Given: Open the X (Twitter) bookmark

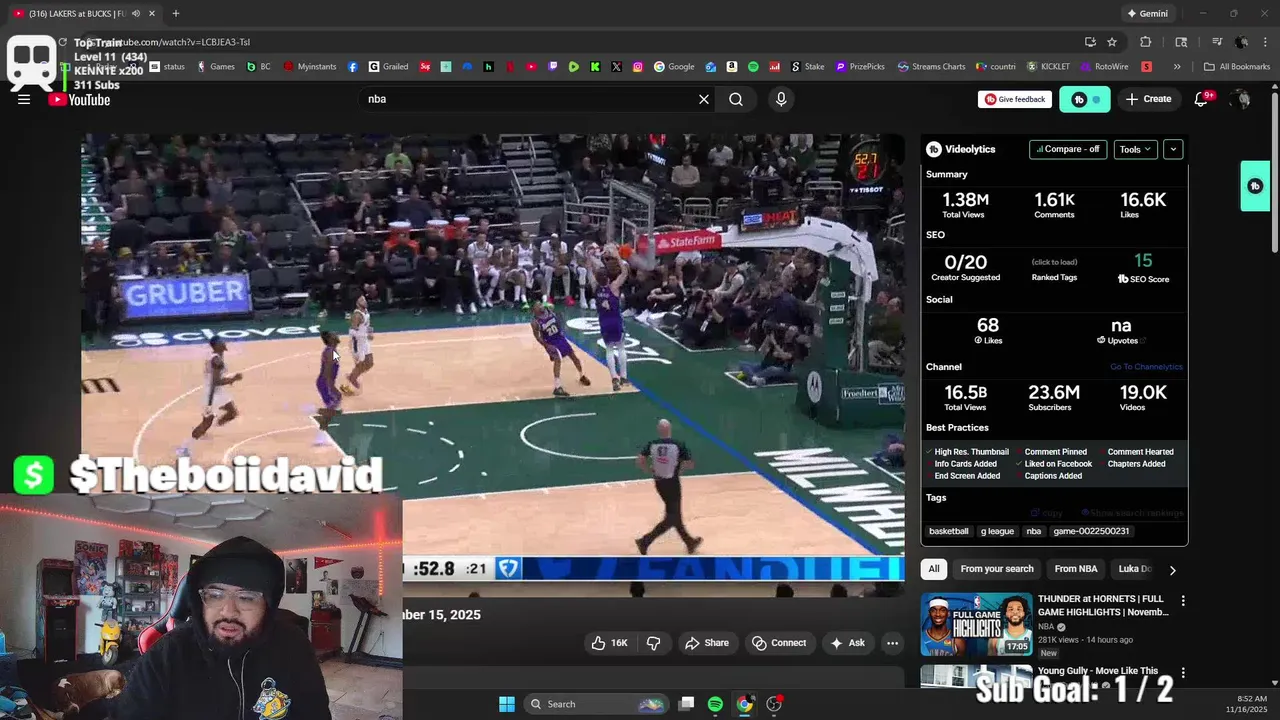Looking at the screenshot, I should [616, 67].
